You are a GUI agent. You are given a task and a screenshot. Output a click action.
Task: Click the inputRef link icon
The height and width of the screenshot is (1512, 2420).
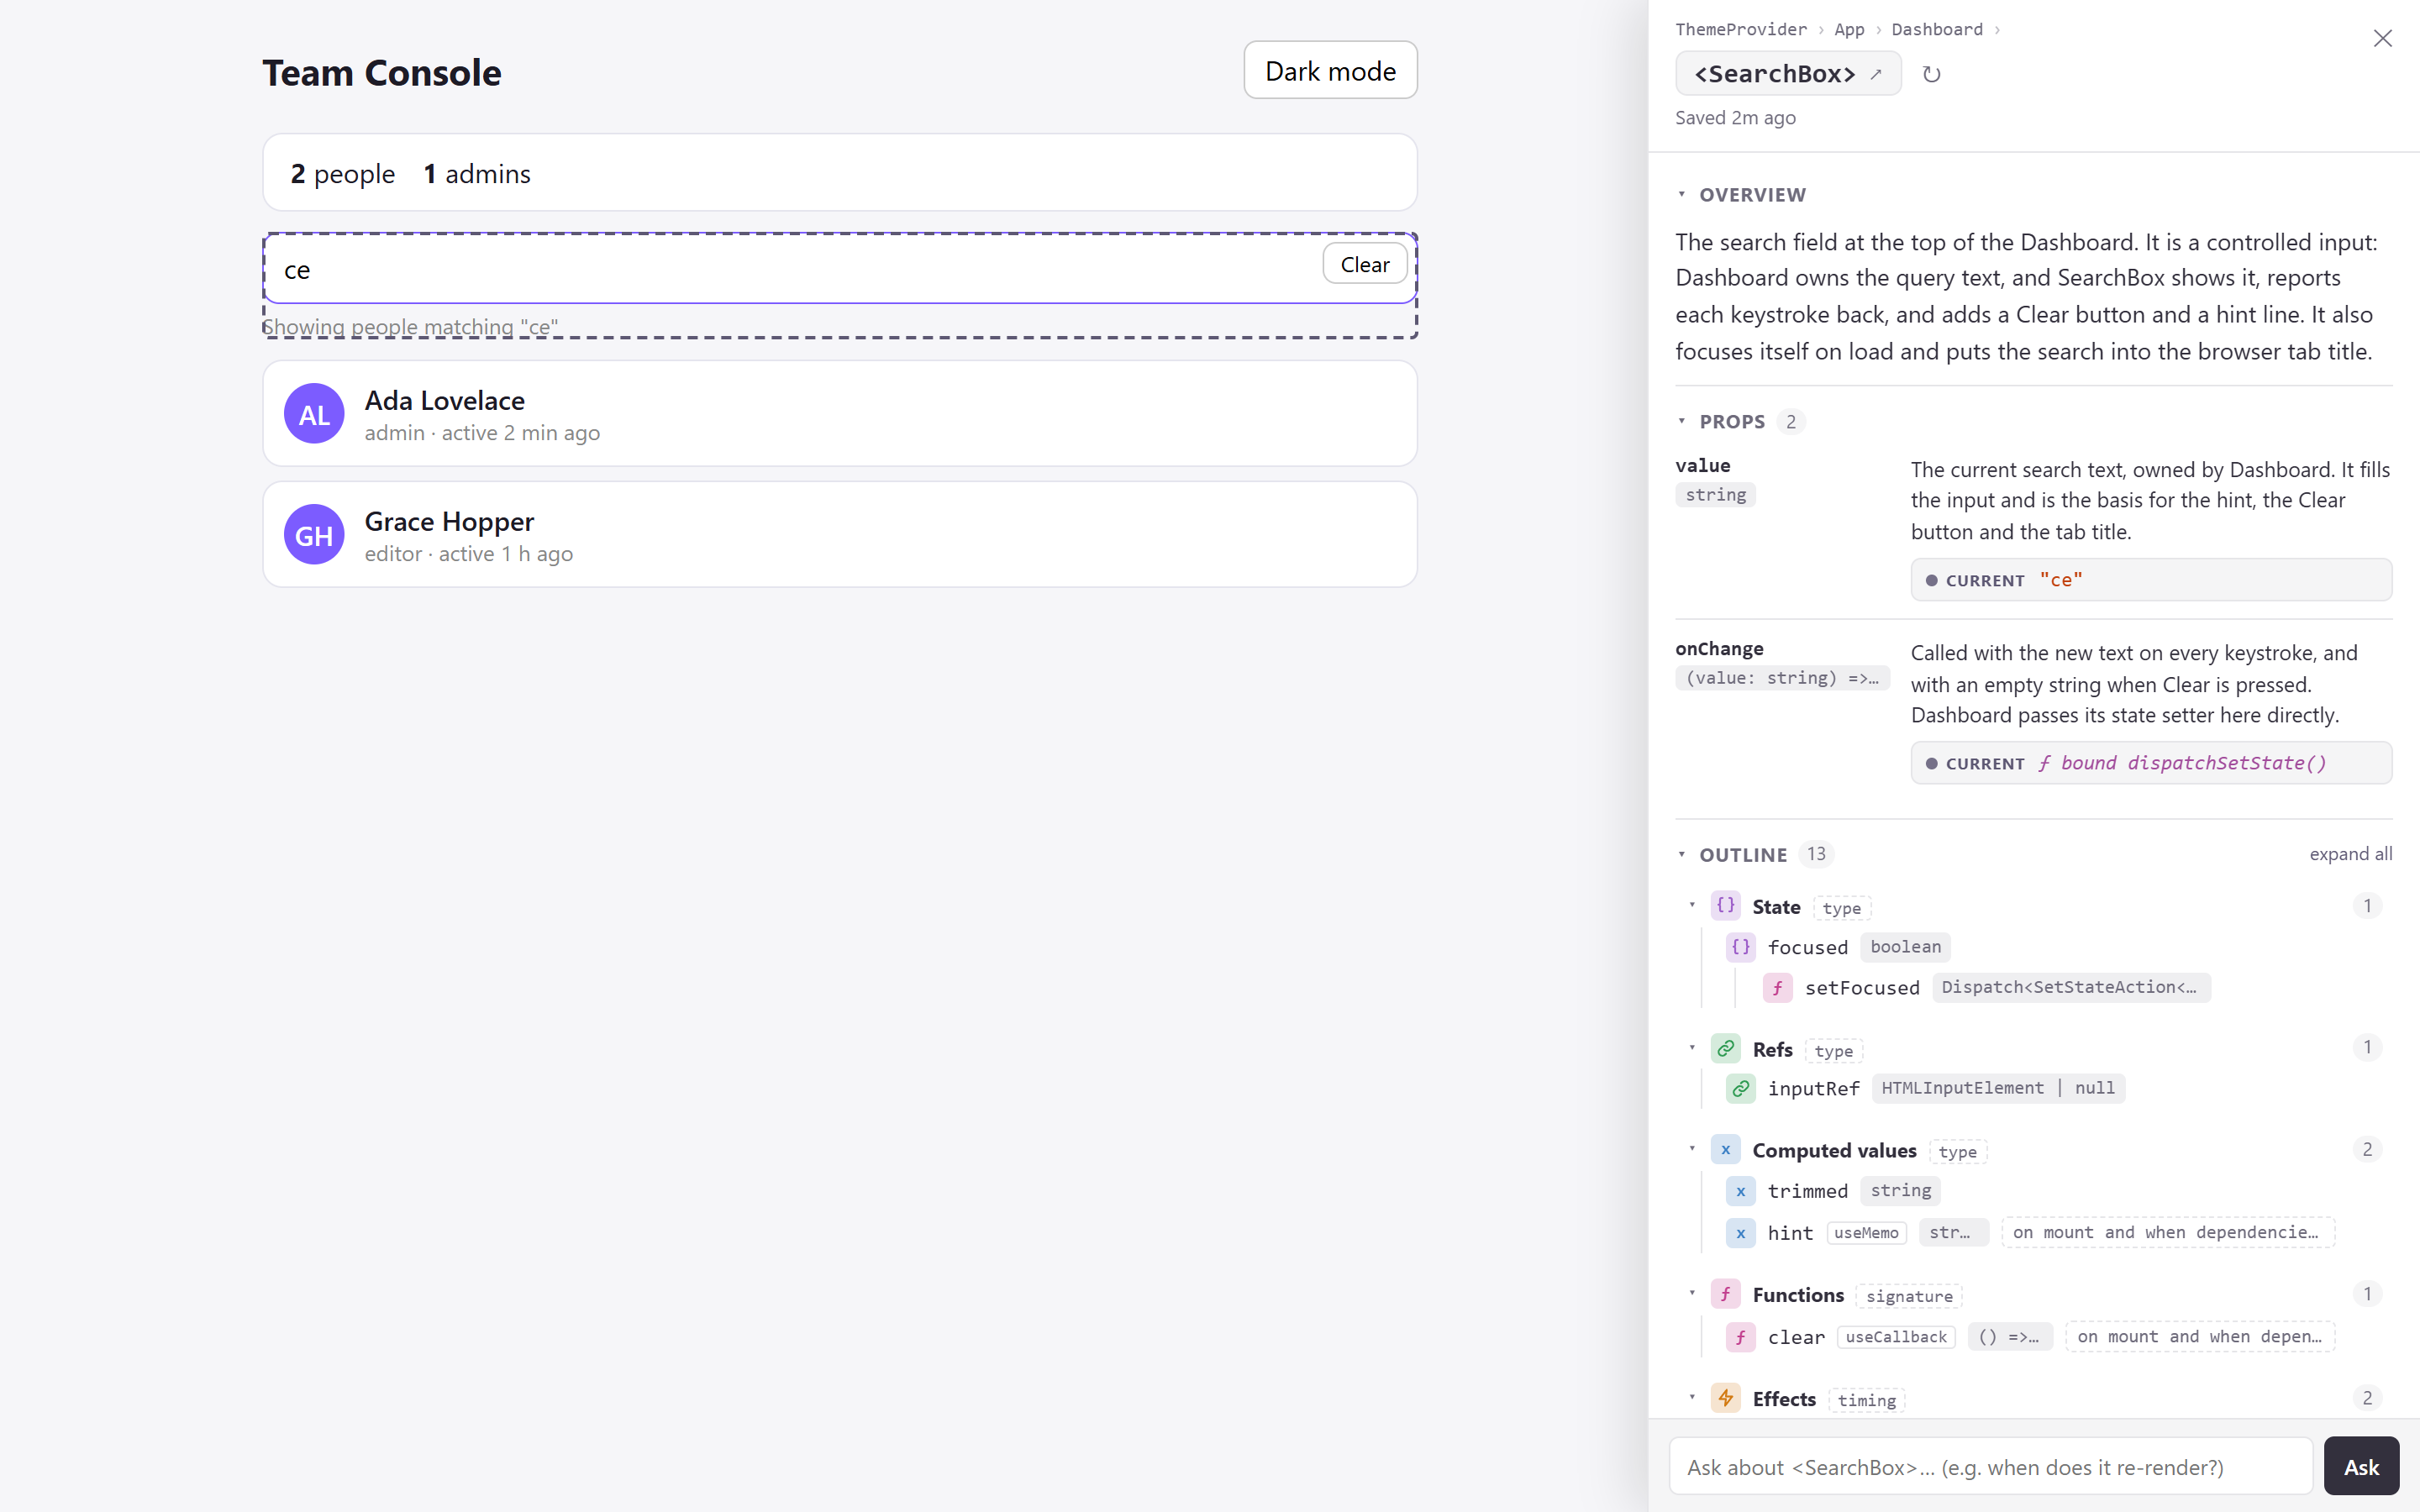tap(1740, 1088)
